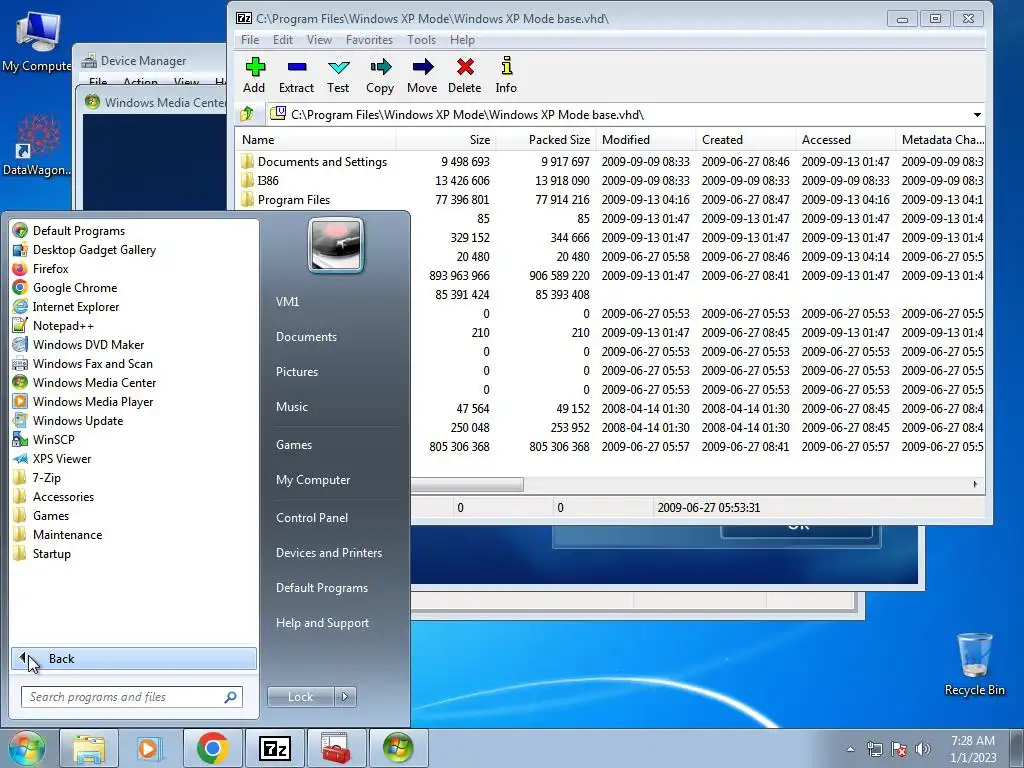Click the Lock button

click(300, 697)
